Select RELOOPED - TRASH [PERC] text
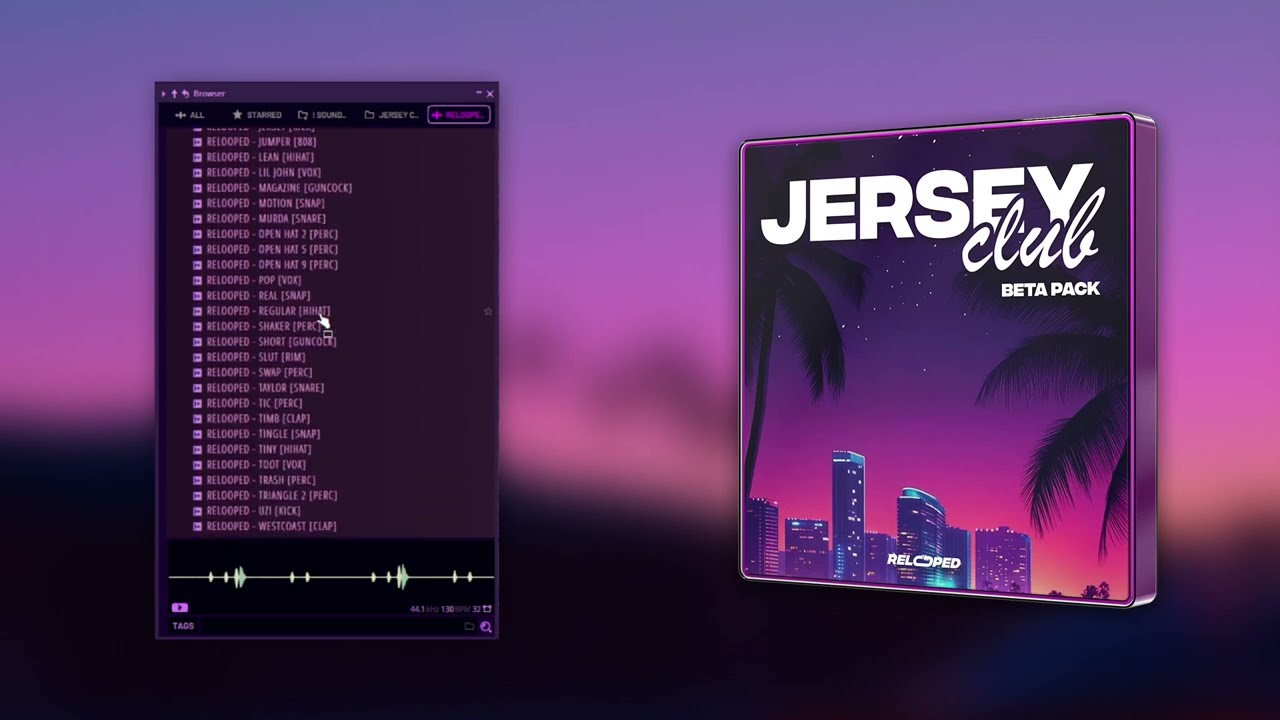This screenshot has width=1280, height=720. (x=261, y=480)
